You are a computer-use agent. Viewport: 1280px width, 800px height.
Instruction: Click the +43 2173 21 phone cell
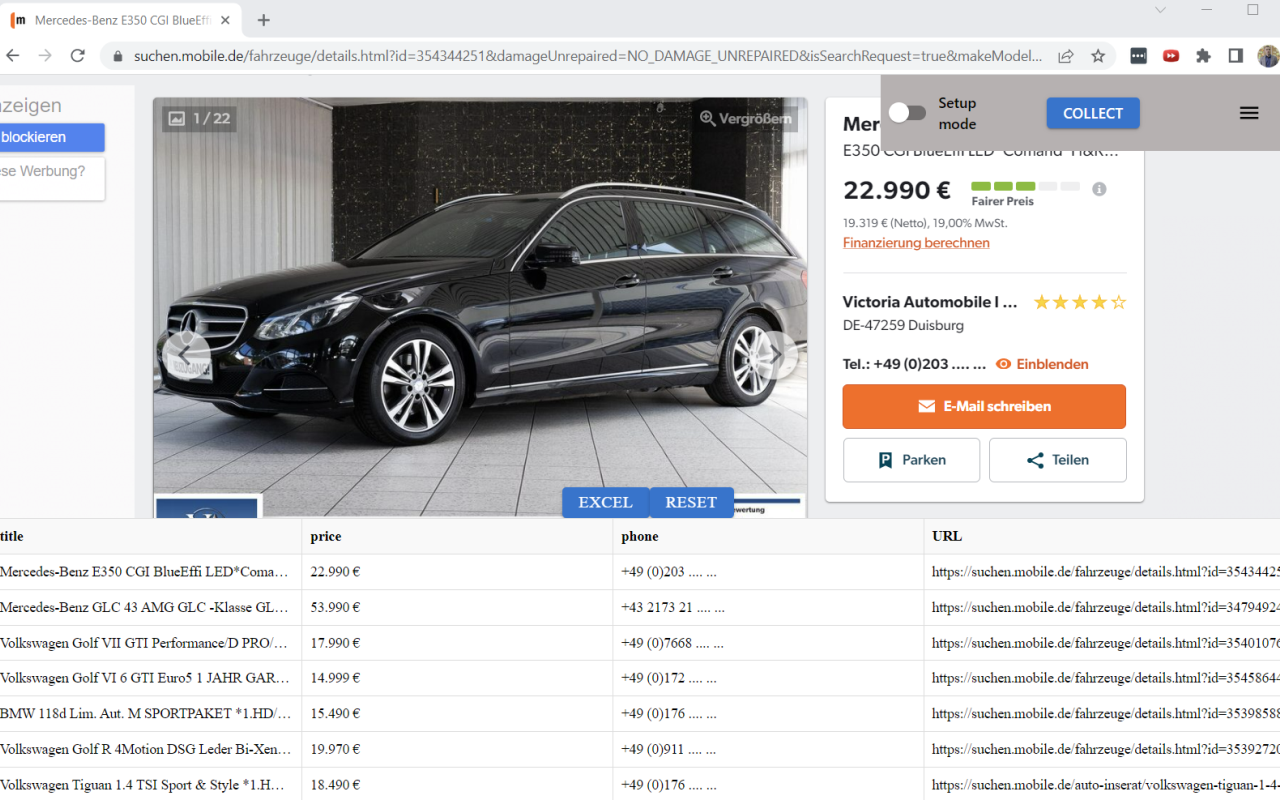768,607
